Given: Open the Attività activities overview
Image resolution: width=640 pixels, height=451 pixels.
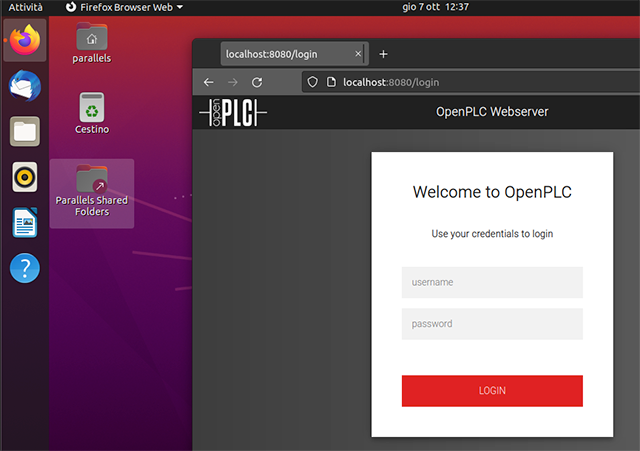Looking at the screenshot, I should tap(26, 7).
